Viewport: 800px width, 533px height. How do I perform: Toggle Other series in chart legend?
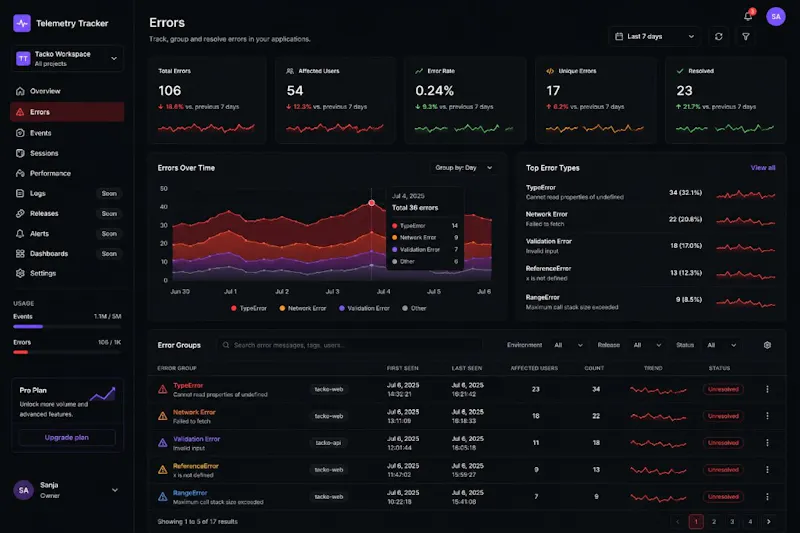pos(414,309)
